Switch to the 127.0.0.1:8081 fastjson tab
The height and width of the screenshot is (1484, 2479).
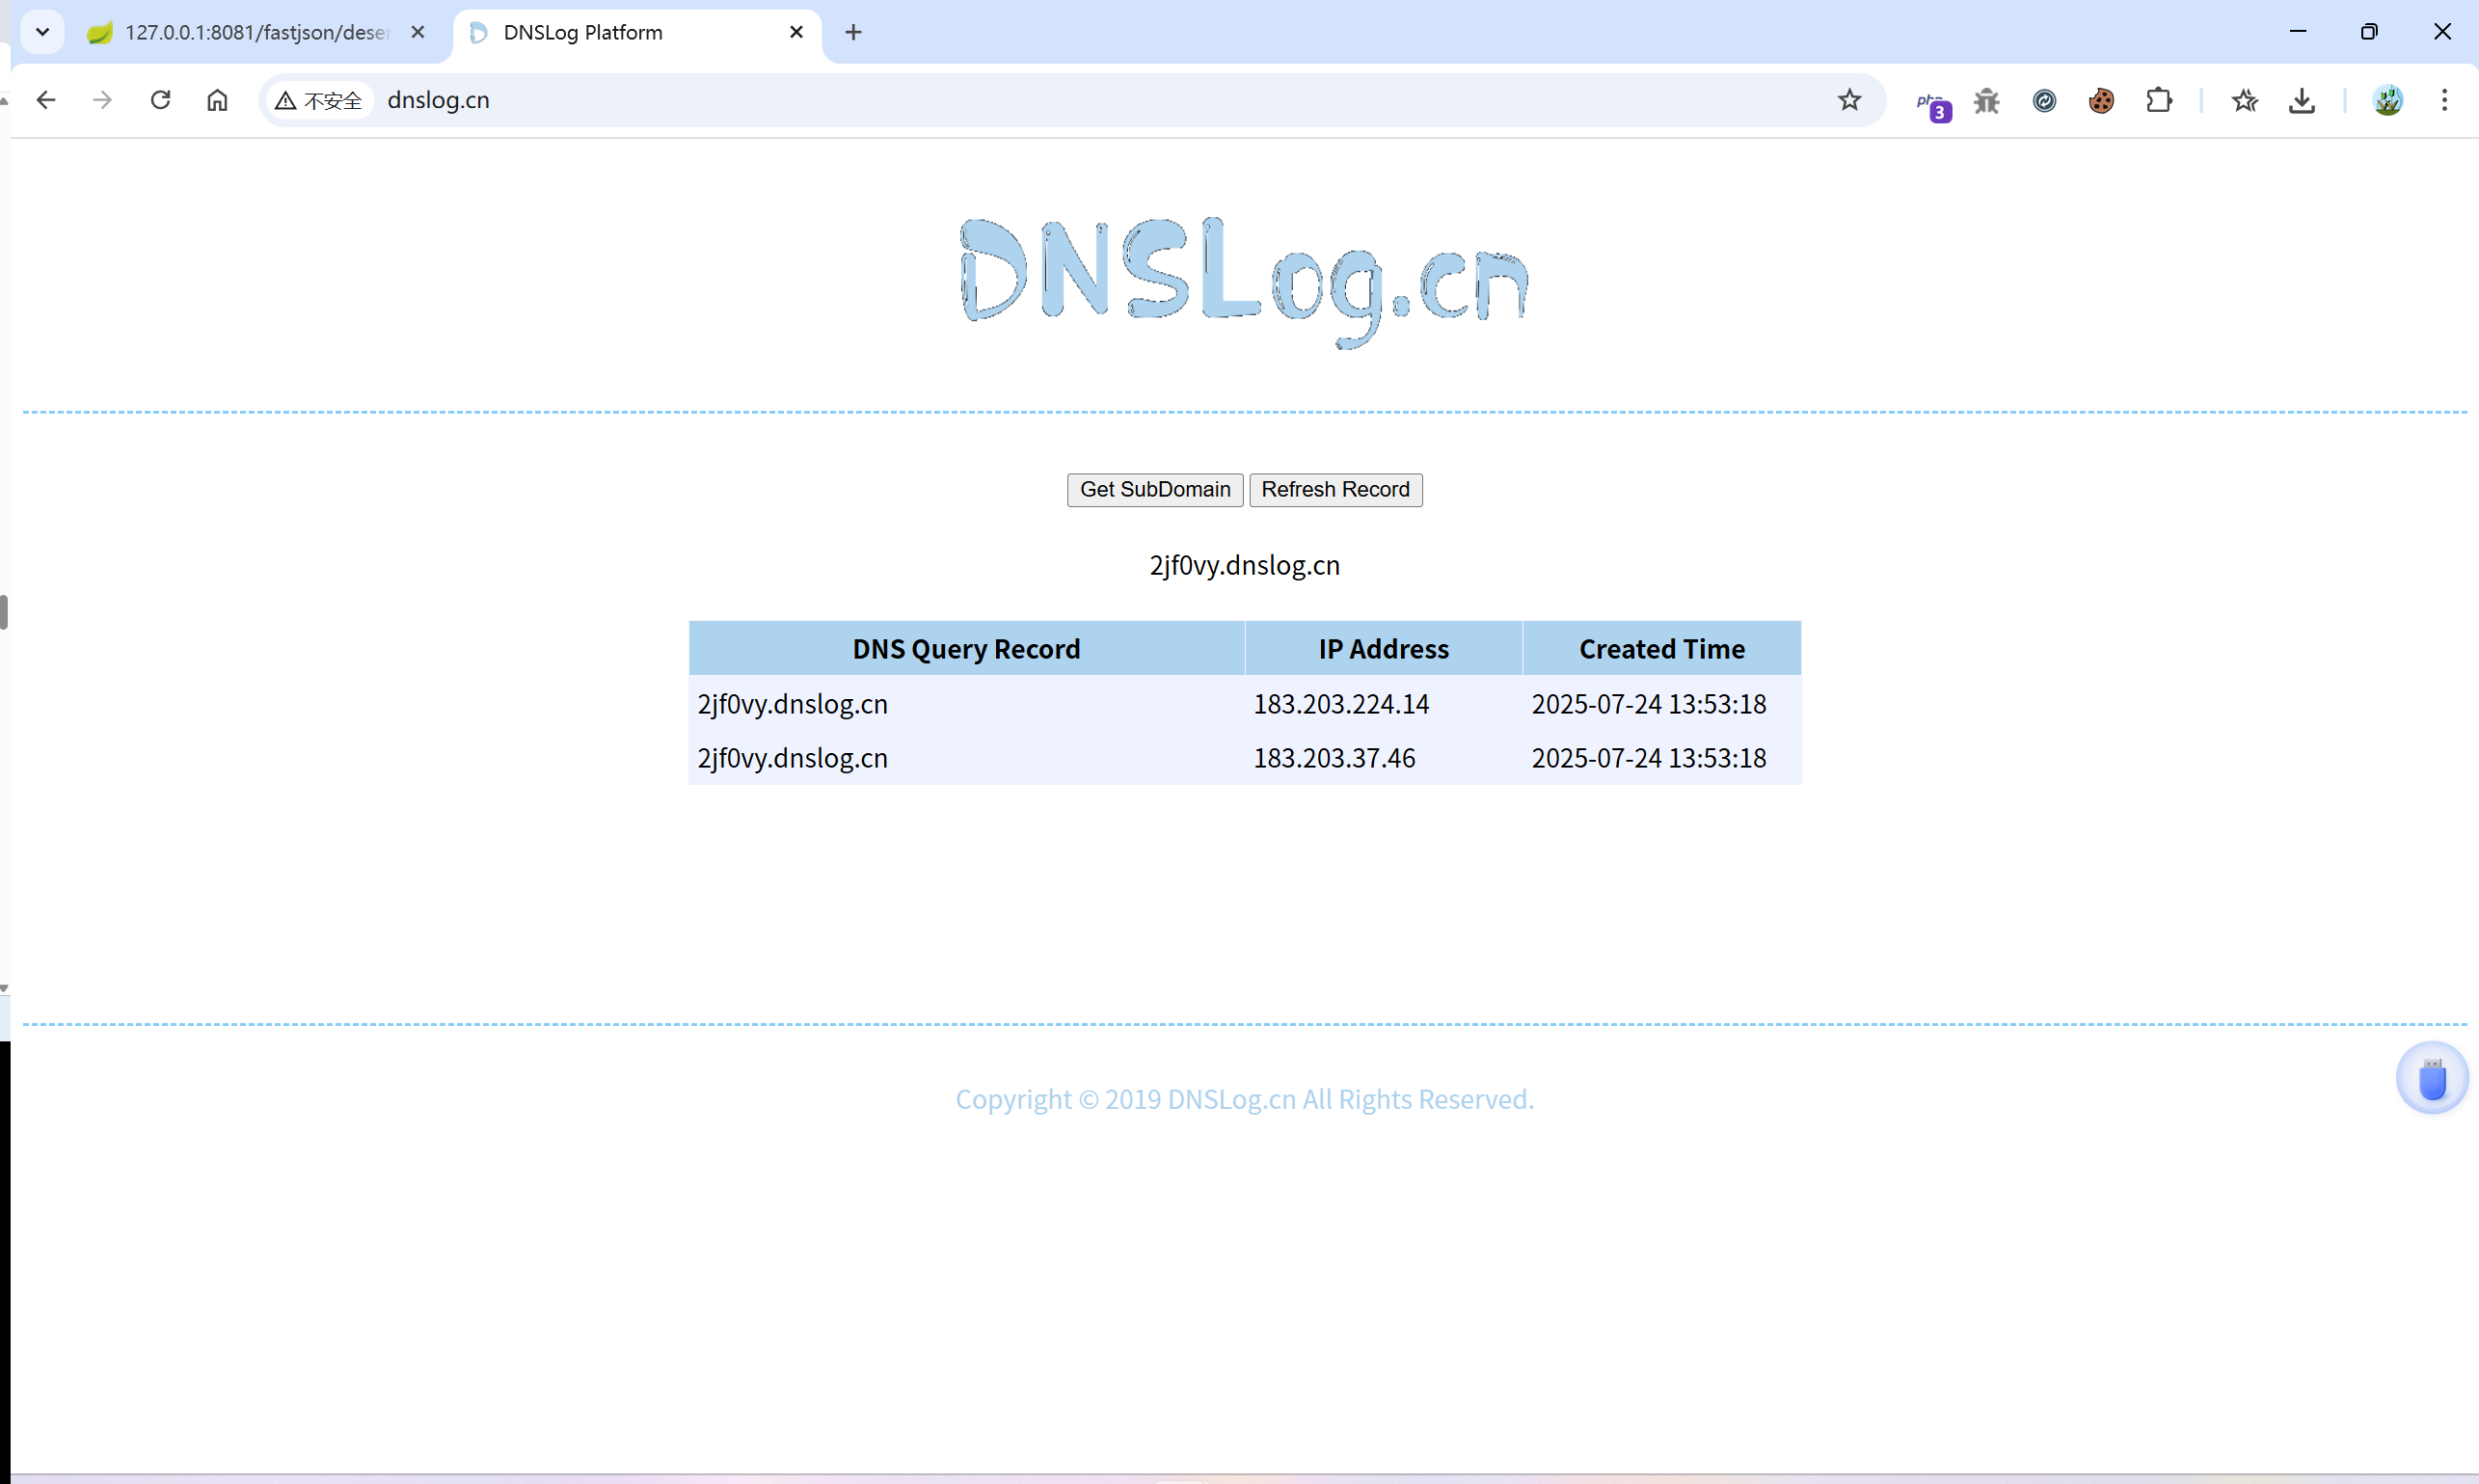pyautogui.click(x=255, y=32)
